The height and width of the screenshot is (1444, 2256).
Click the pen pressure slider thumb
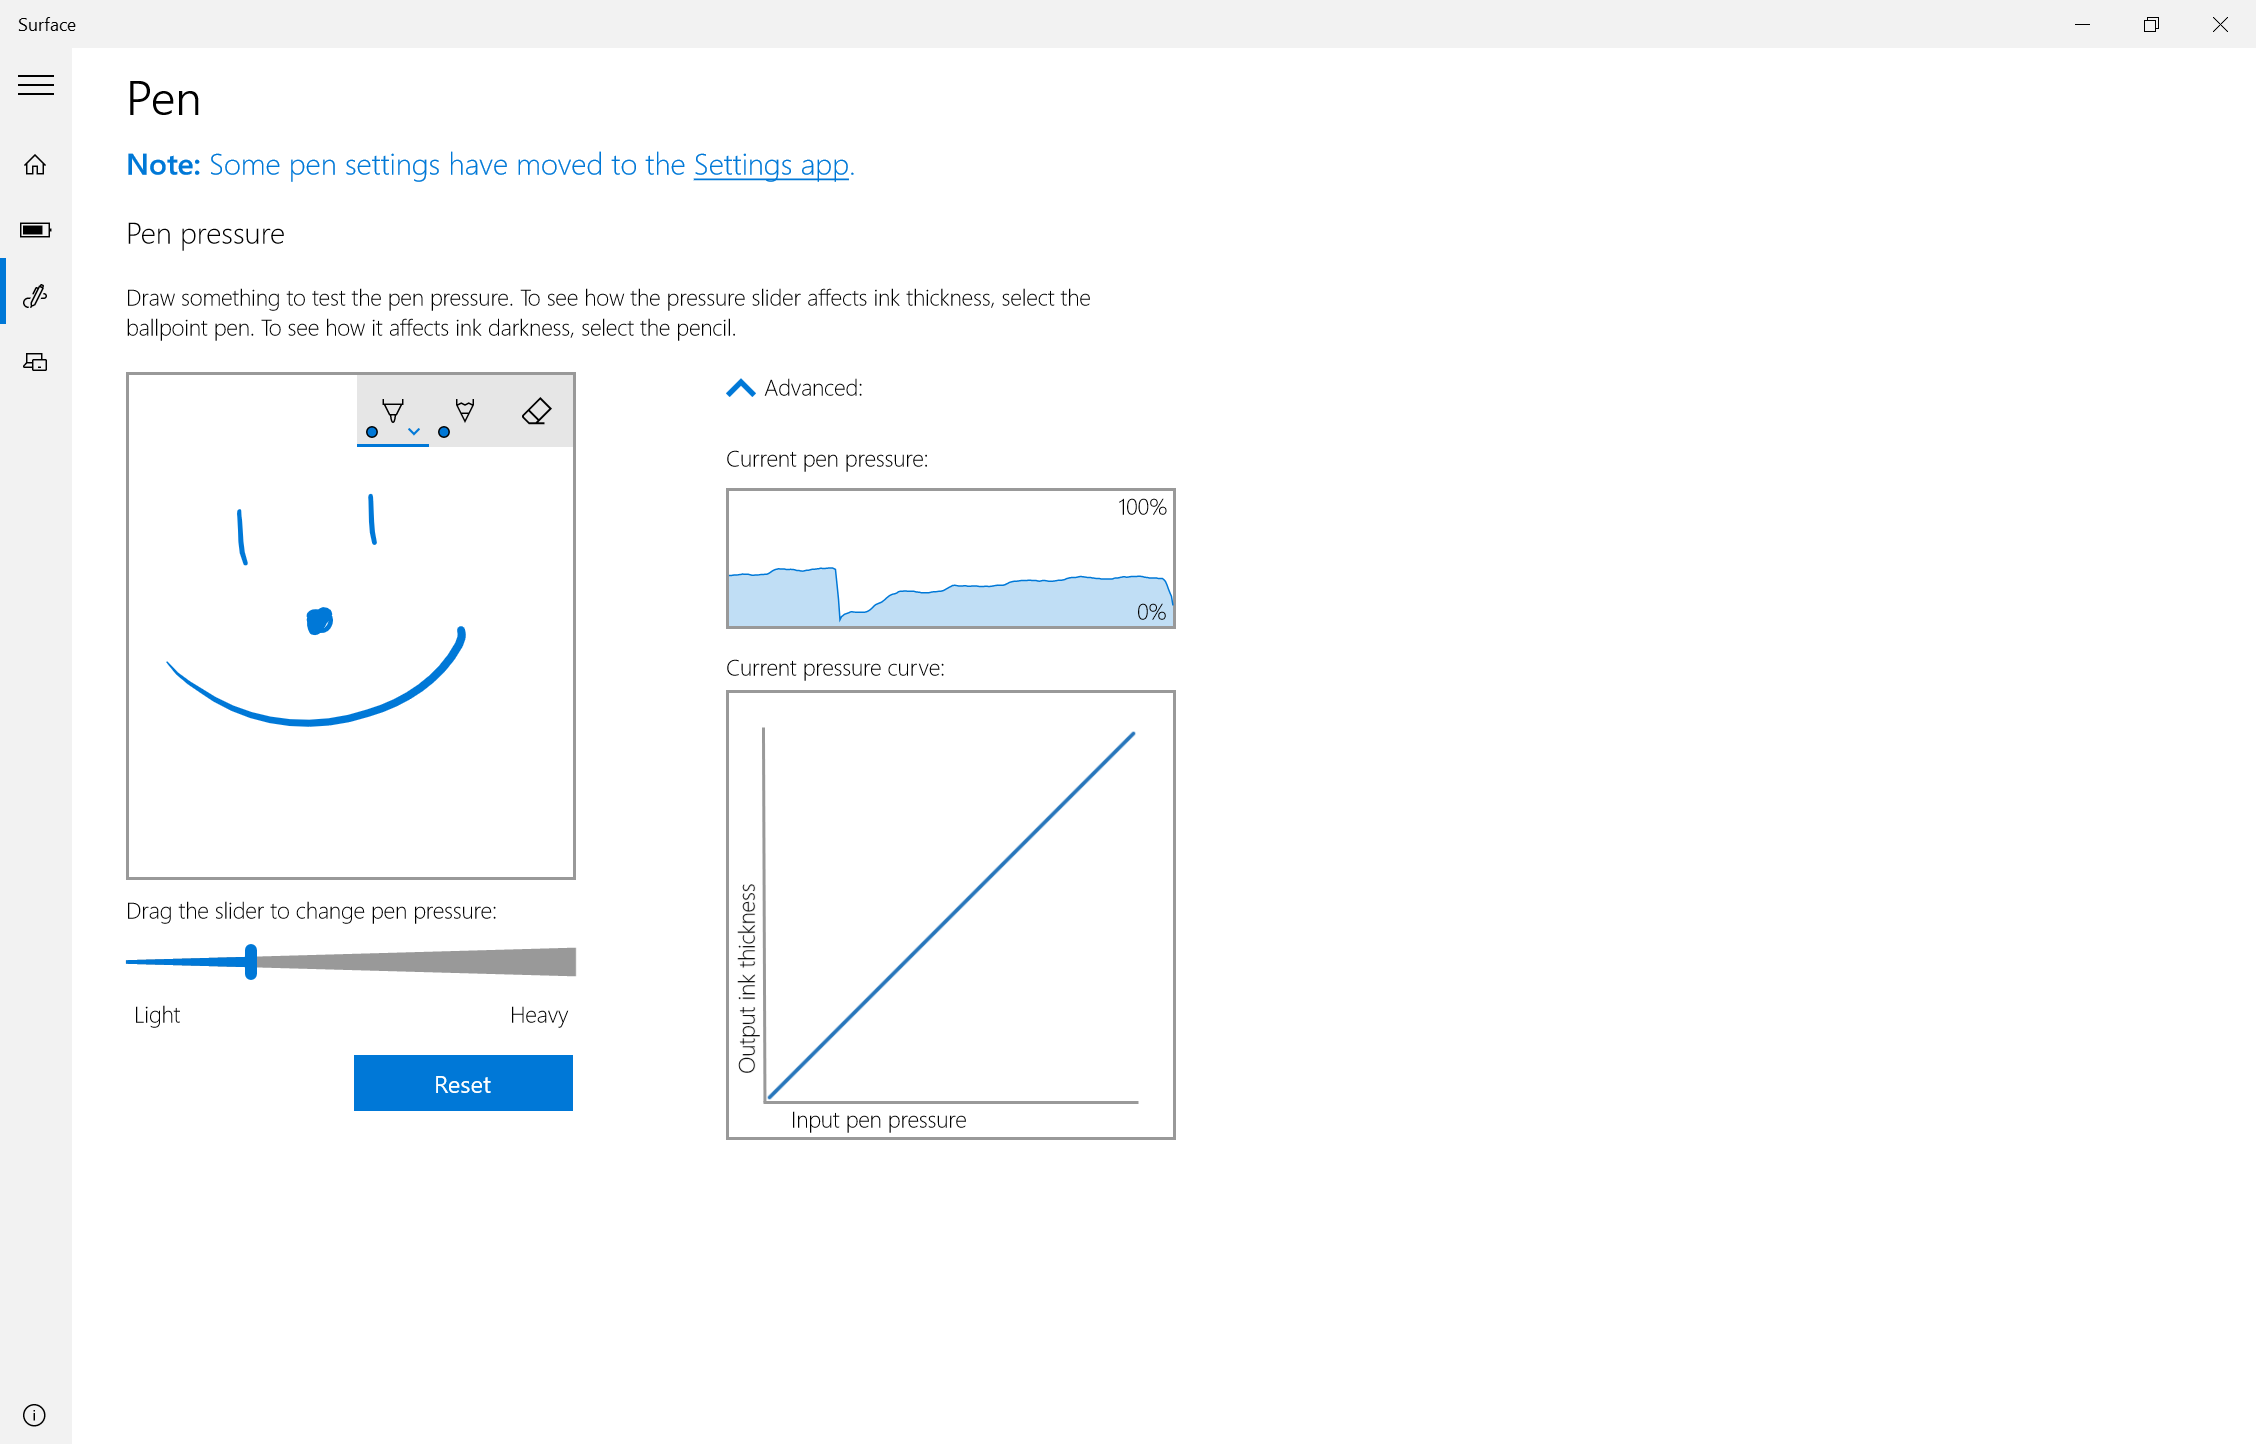pyautogui.click(x=251, y=961)
